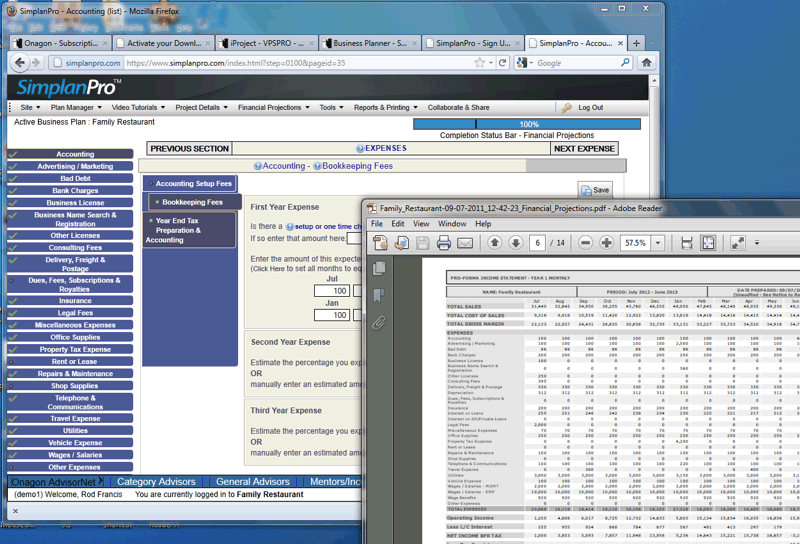Zoom out with the minus button in Adobe Reader
Image resolution: width=800 pixels, height=544 pixels.
click(x=585, y=243)
